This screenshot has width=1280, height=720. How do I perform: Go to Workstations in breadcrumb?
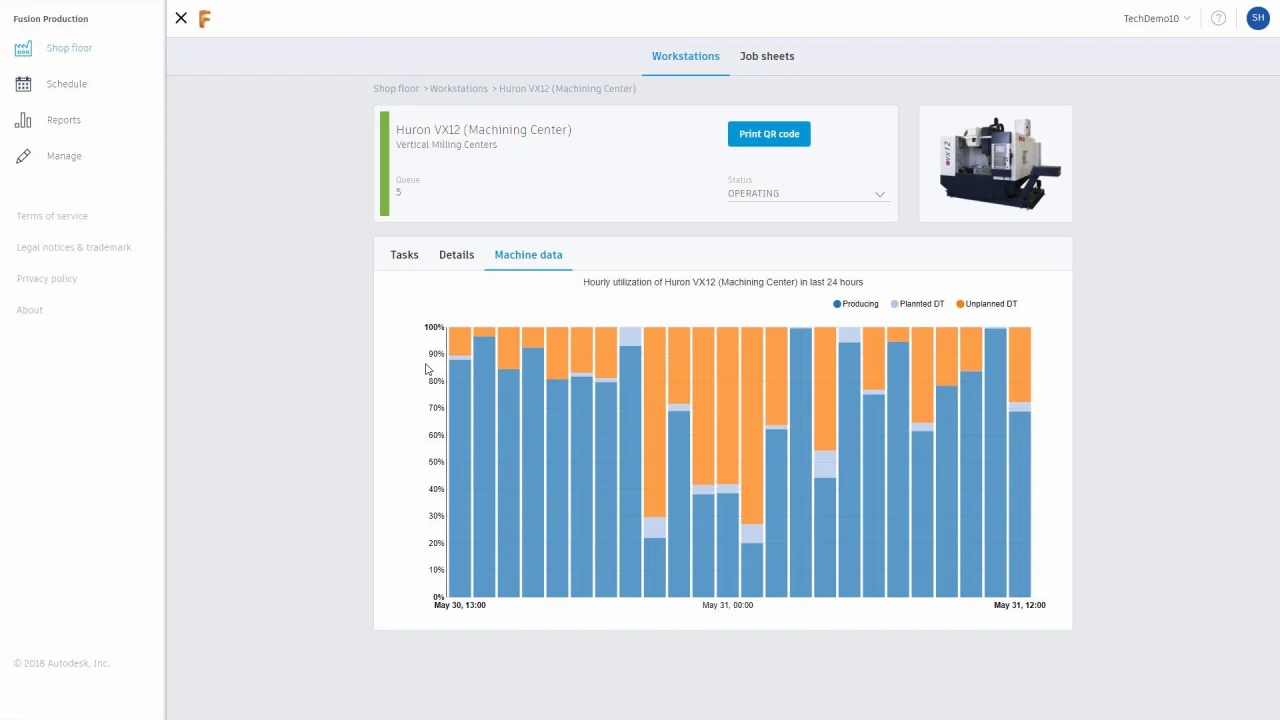pos(459,89)
